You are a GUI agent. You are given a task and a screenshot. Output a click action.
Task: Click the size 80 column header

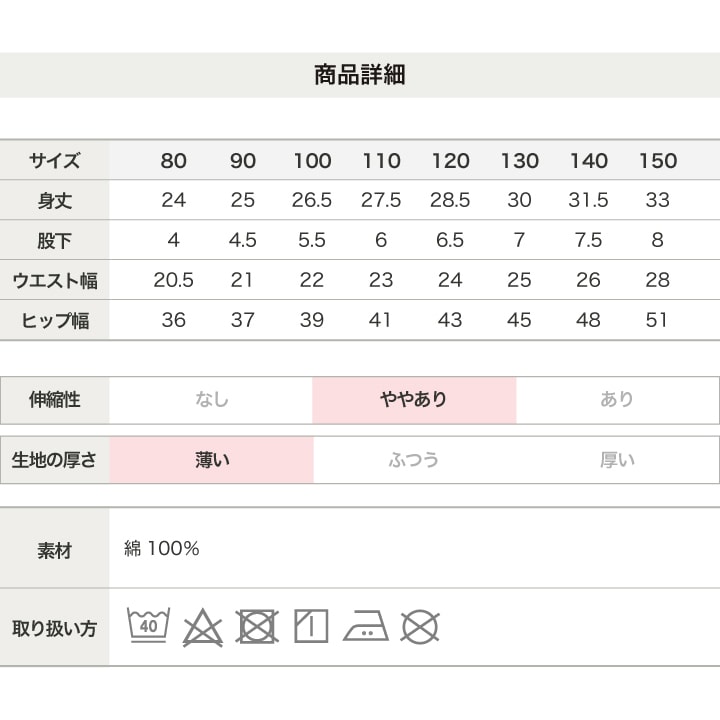pyautogui.click(x=173, y=161)
